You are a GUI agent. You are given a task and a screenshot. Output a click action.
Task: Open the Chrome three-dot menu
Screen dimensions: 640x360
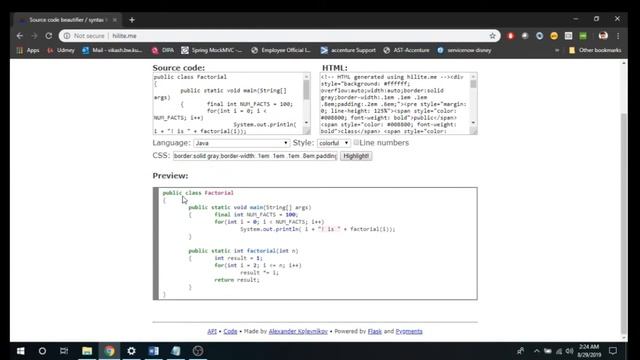(618, 36)
